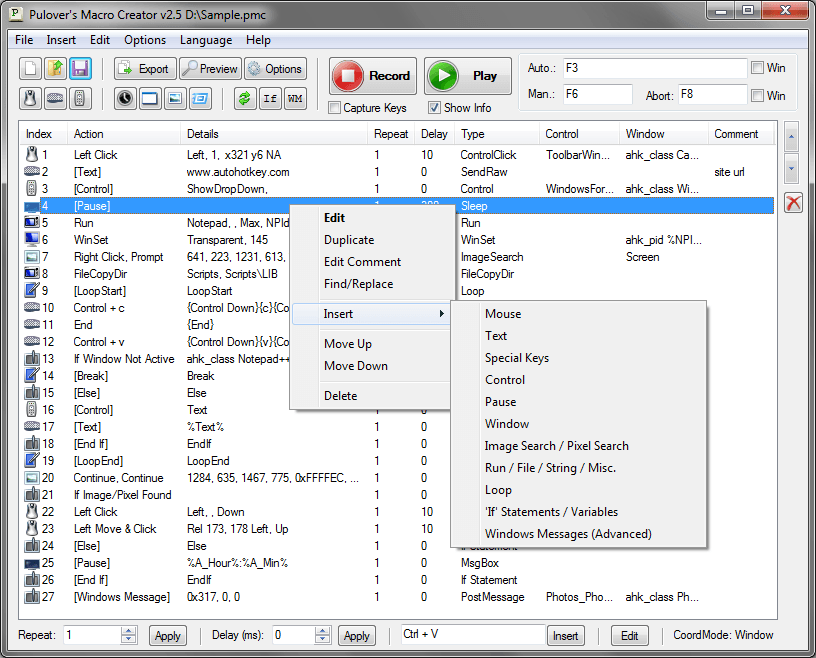The image size is (816, 658).
Task: Disable the Show Info checkbox
Action: 434,109
